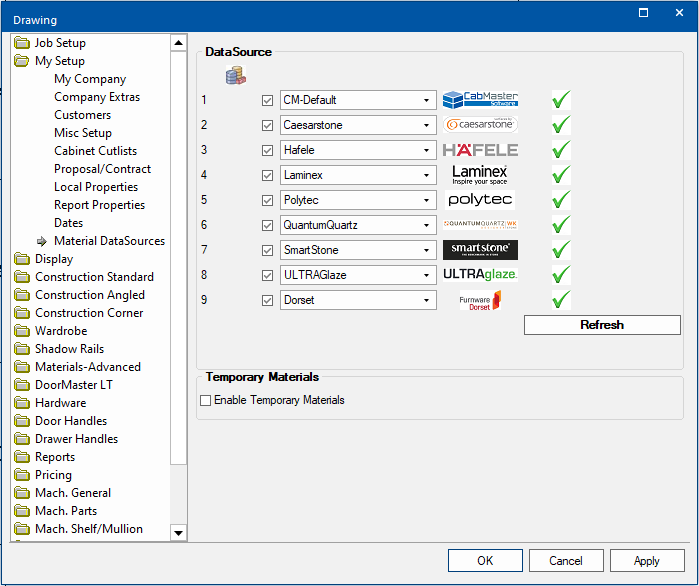
Task: Click the Hardware folder icon
Action: 21,403
